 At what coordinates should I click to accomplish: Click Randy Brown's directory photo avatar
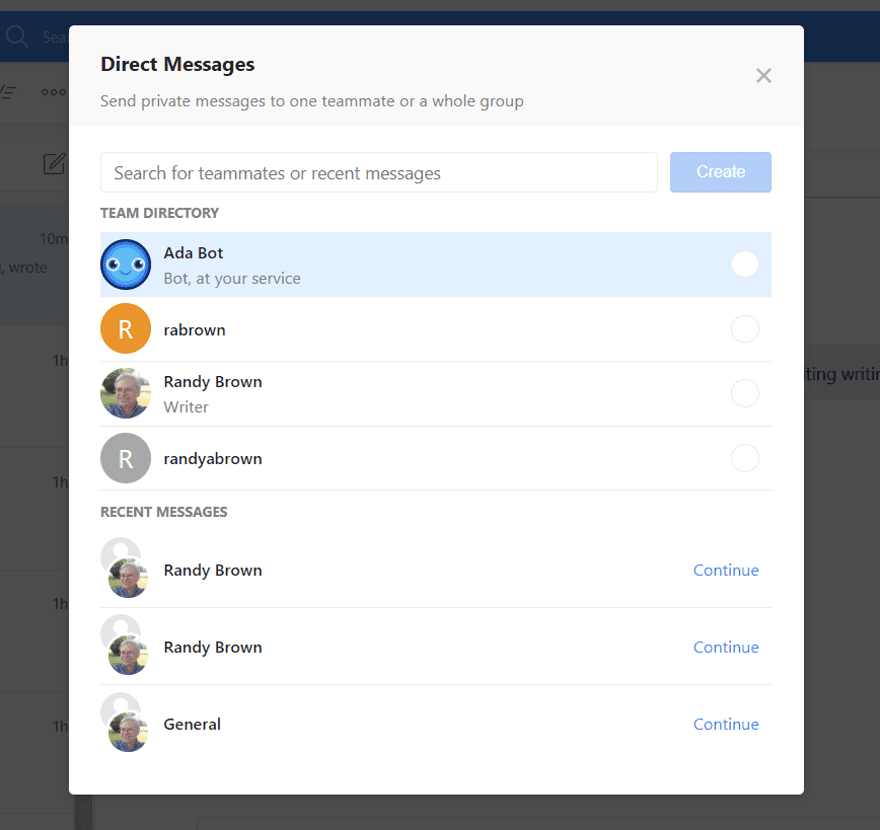pyautogui.click(x=126, y=393)
